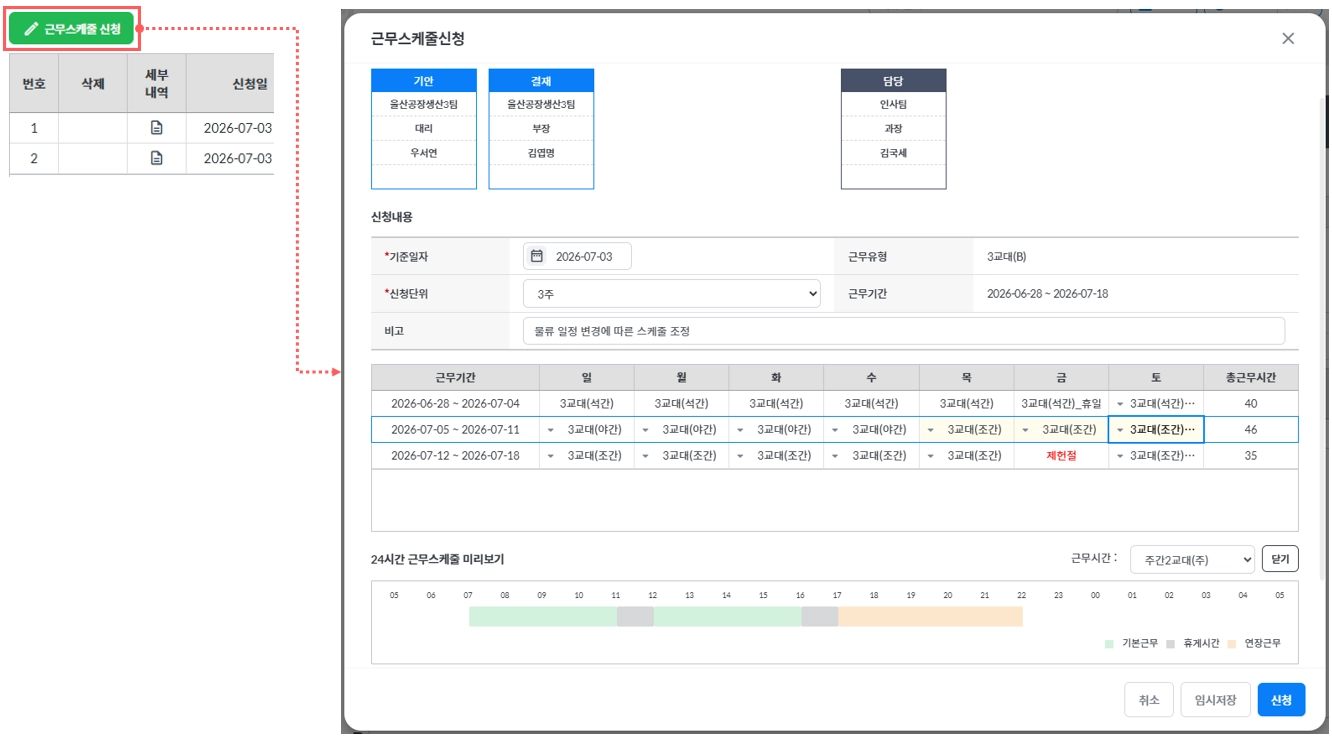
Task: Open Wednesday shift dropdown for 2026-07-05 week
Action: (x=836, y=430)
